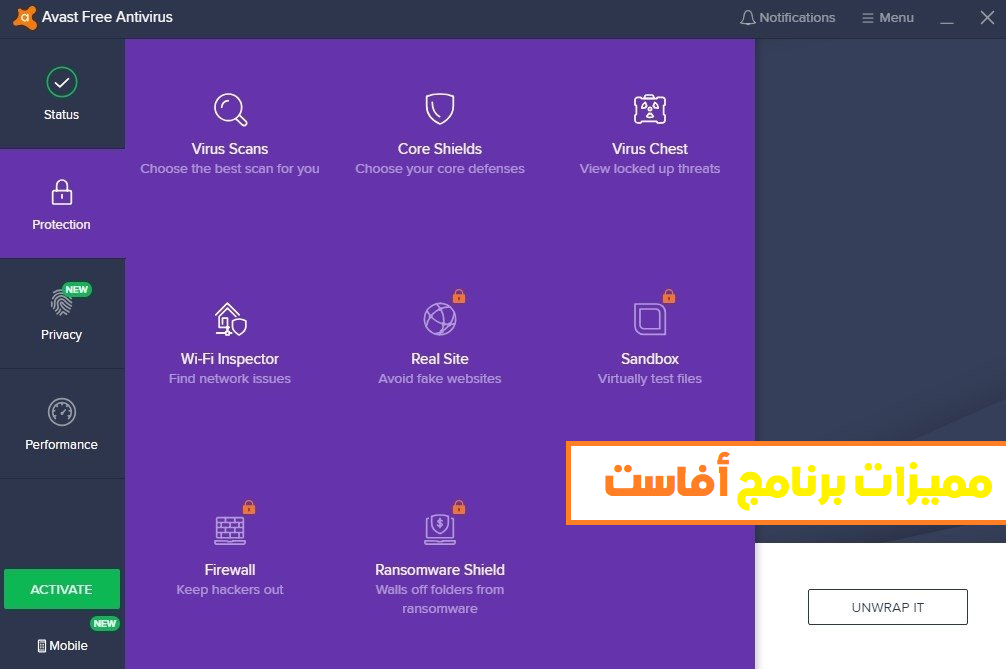This screenshot has width=1006, height=669.
Task: Click 'Ransomware Shield' title text
Action: click(x=439, y=570)
